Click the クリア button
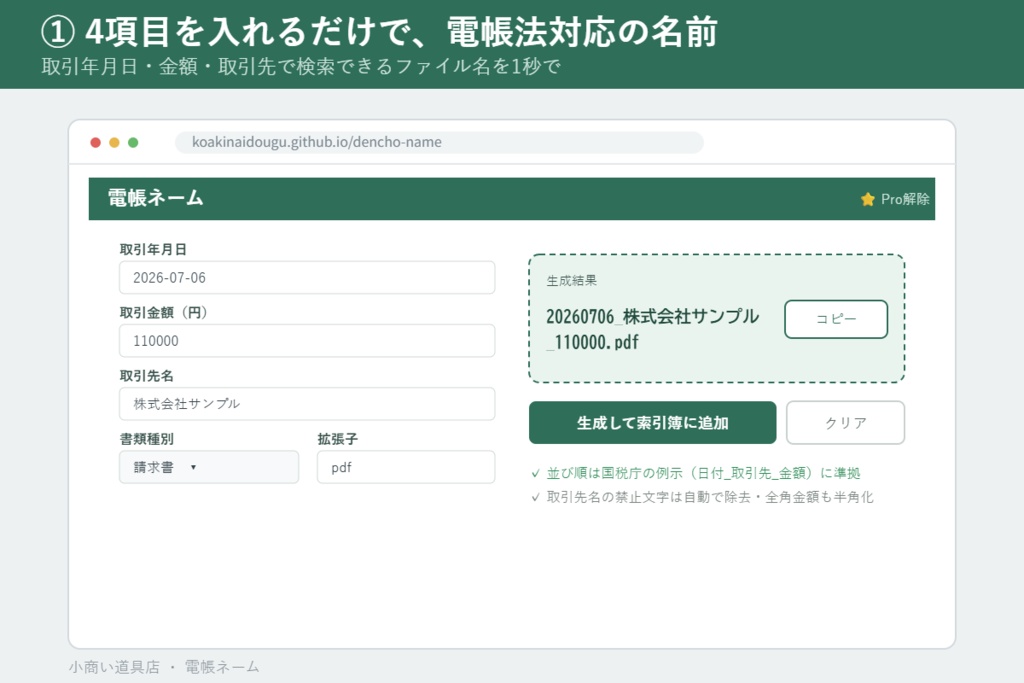Image resolution: width=1024 pixels, height=683 pixels. coord(846,422)
